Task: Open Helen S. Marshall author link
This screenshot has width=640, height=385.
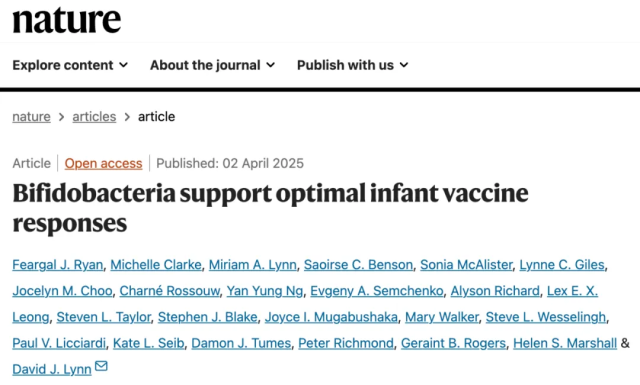Action: [565, 343]
